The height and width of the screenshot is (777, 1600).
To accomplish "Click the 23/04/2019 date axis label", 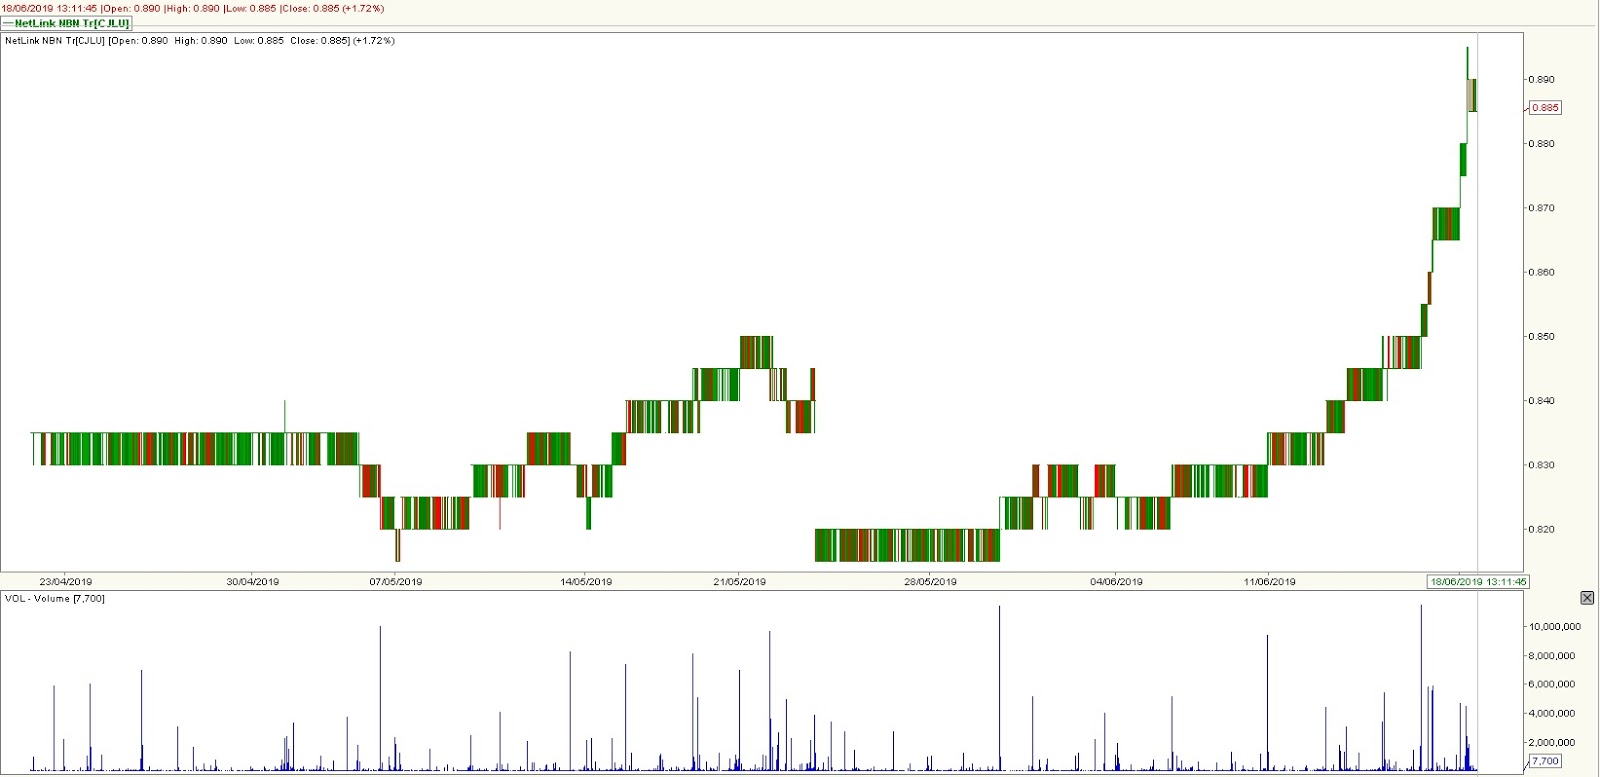I will (66, 581).
